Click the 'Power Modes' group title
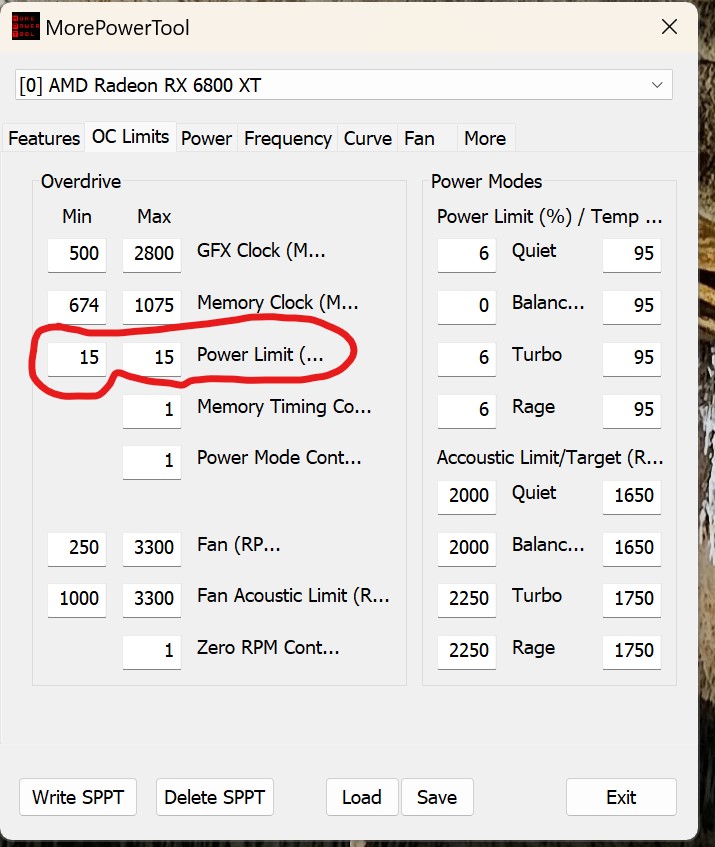Image resolution: width=715 pixels, height=847 pixels. [x=487, y=182]
